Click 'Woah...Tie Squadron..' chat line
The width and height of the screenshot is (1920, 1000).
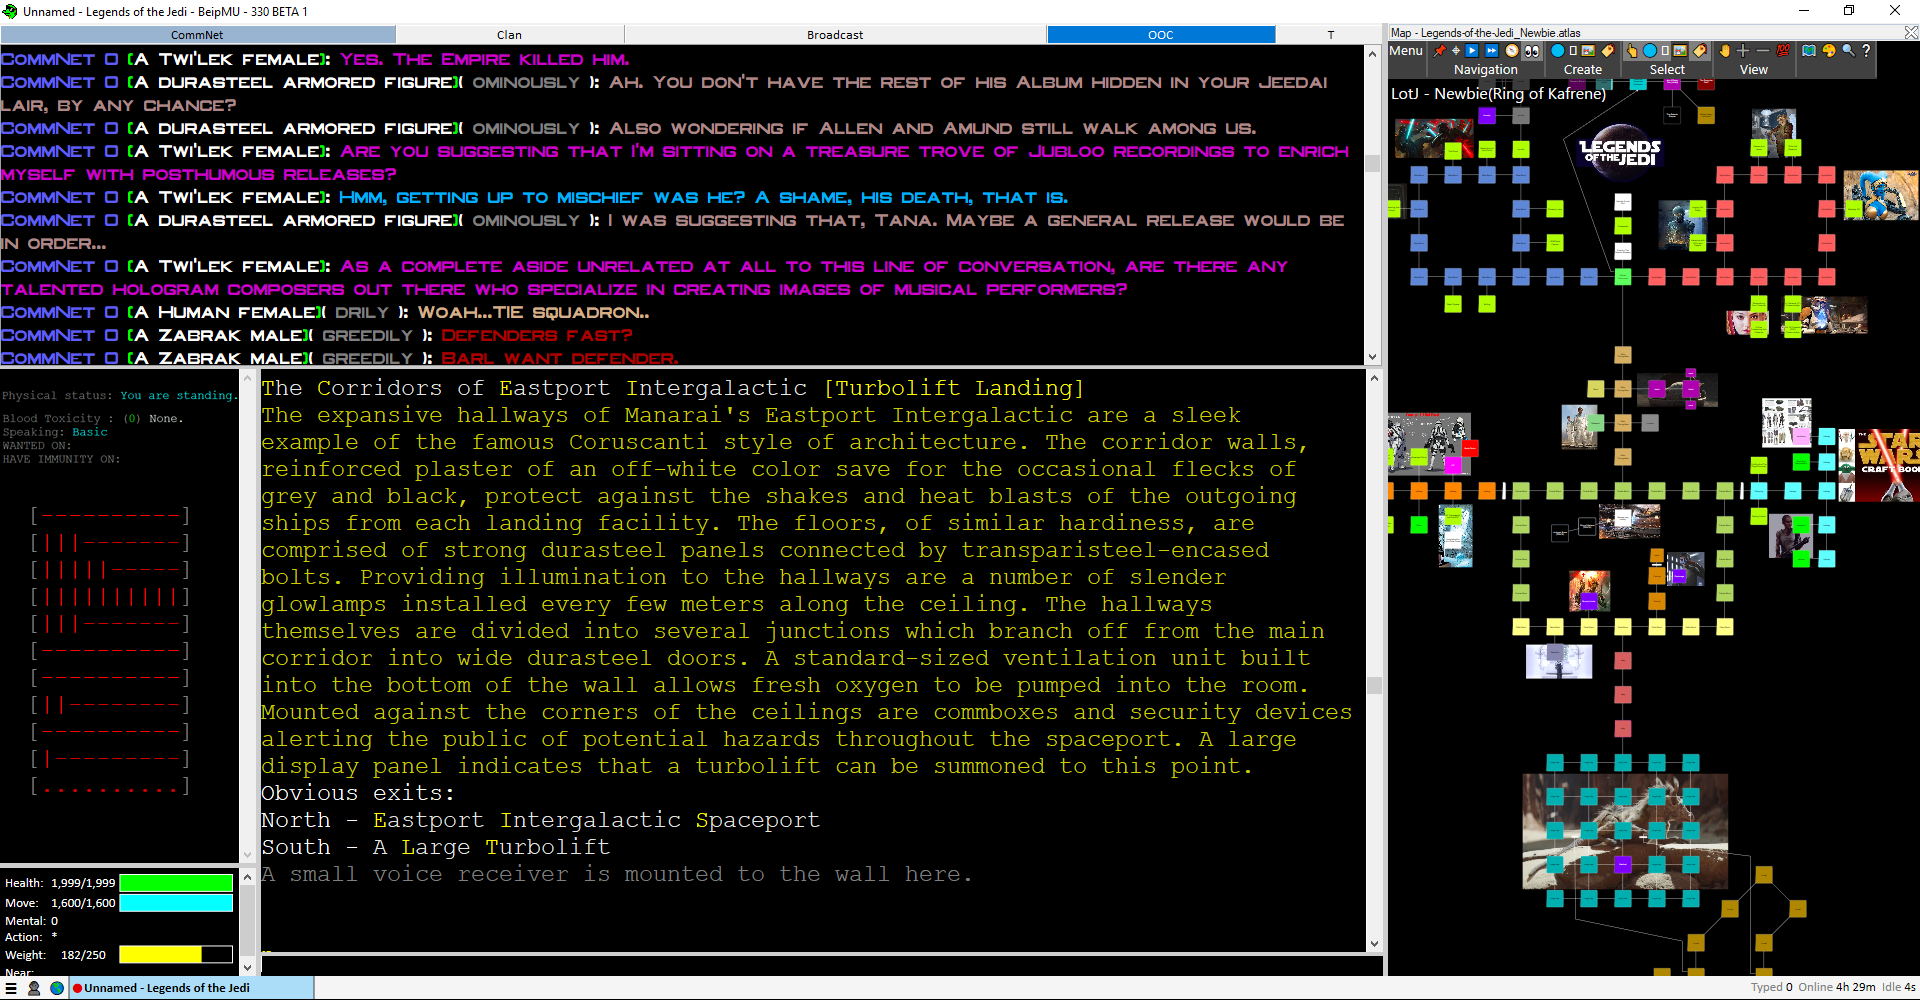pyautogui.click(x=533, y=313)
